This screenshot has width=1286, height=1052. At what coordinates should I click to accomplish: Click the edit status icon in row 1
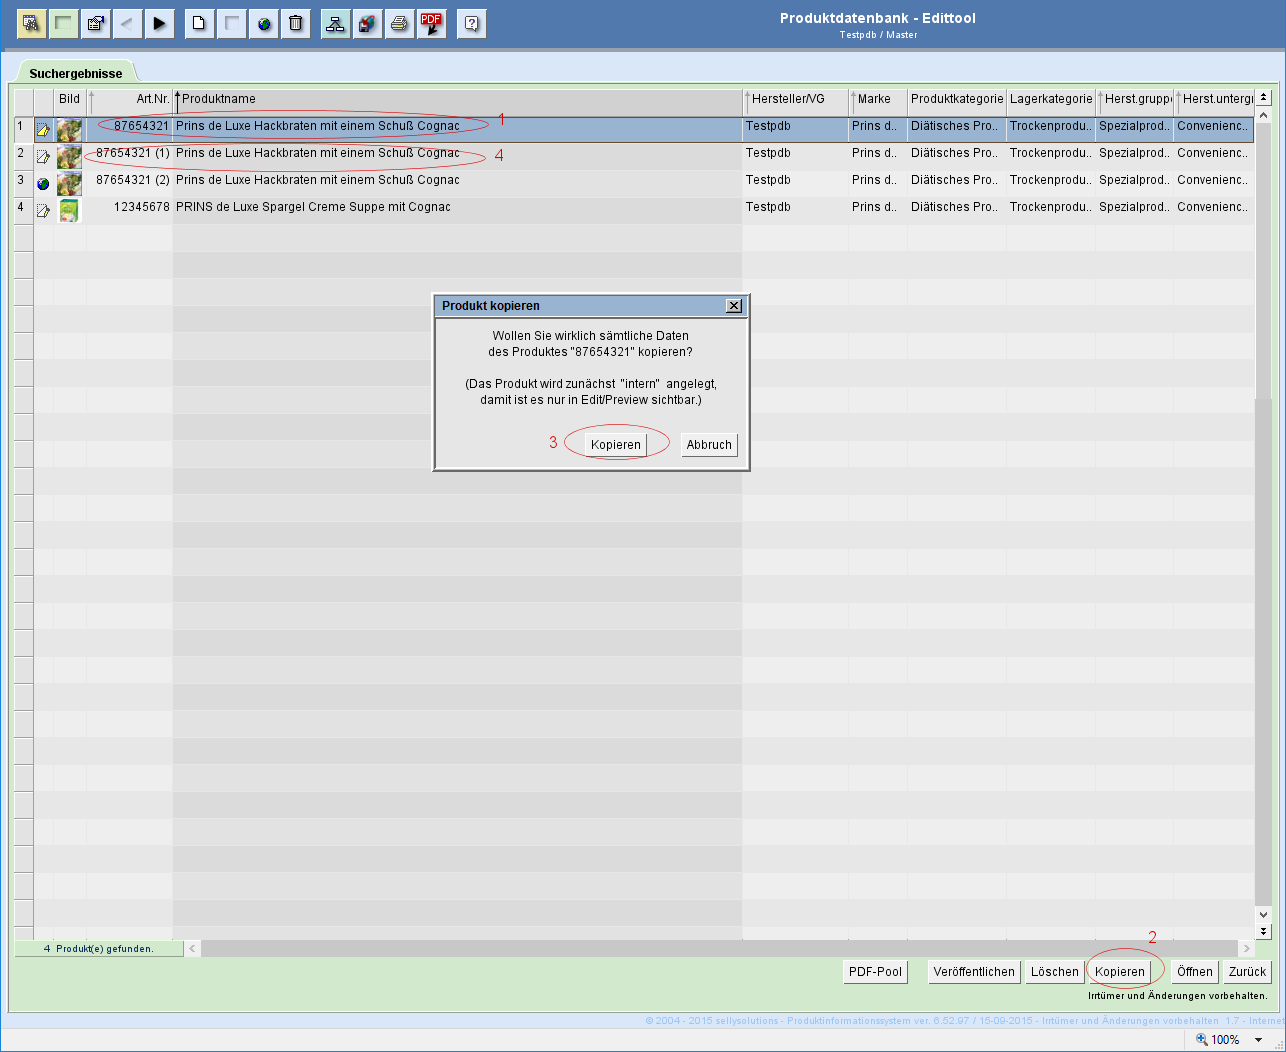pyautogui.click(x=43, y=130)
